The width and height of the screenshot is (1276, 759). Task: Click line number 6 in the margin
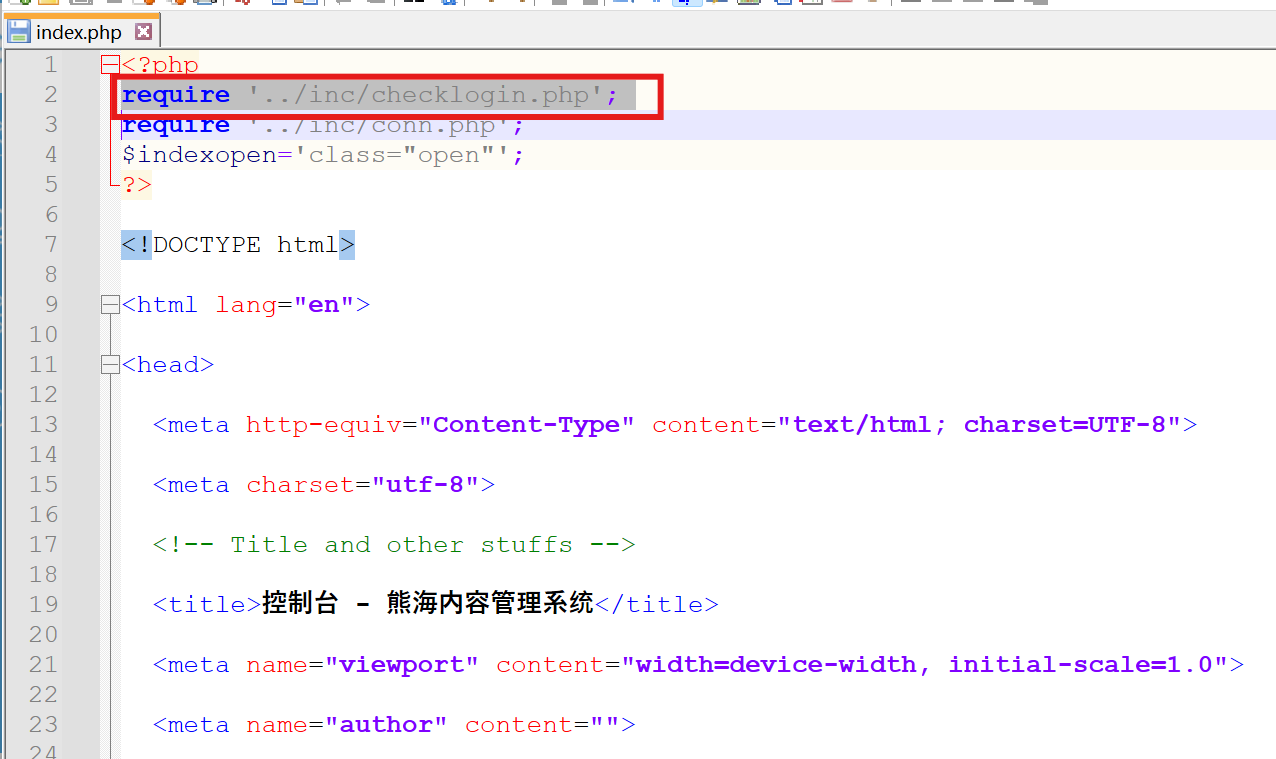point(51,215)
